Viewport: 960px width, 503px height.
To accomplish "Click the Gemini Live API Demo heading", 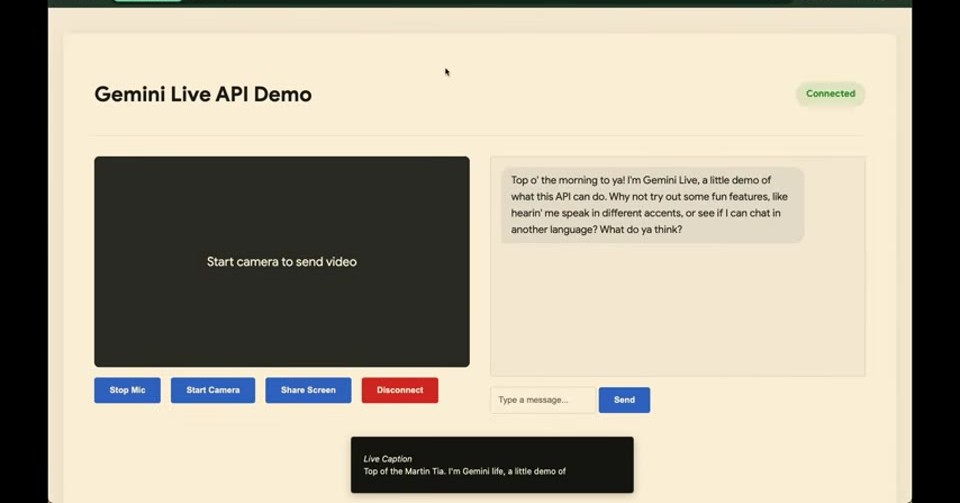I will click(203, 94).
